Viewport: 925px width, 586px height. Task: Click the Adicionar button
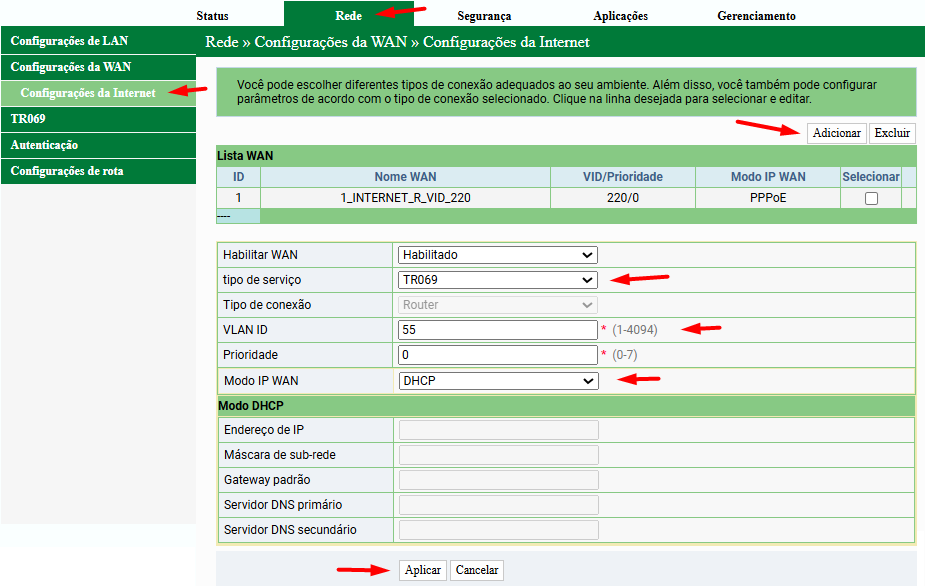[x=837, y=133]
